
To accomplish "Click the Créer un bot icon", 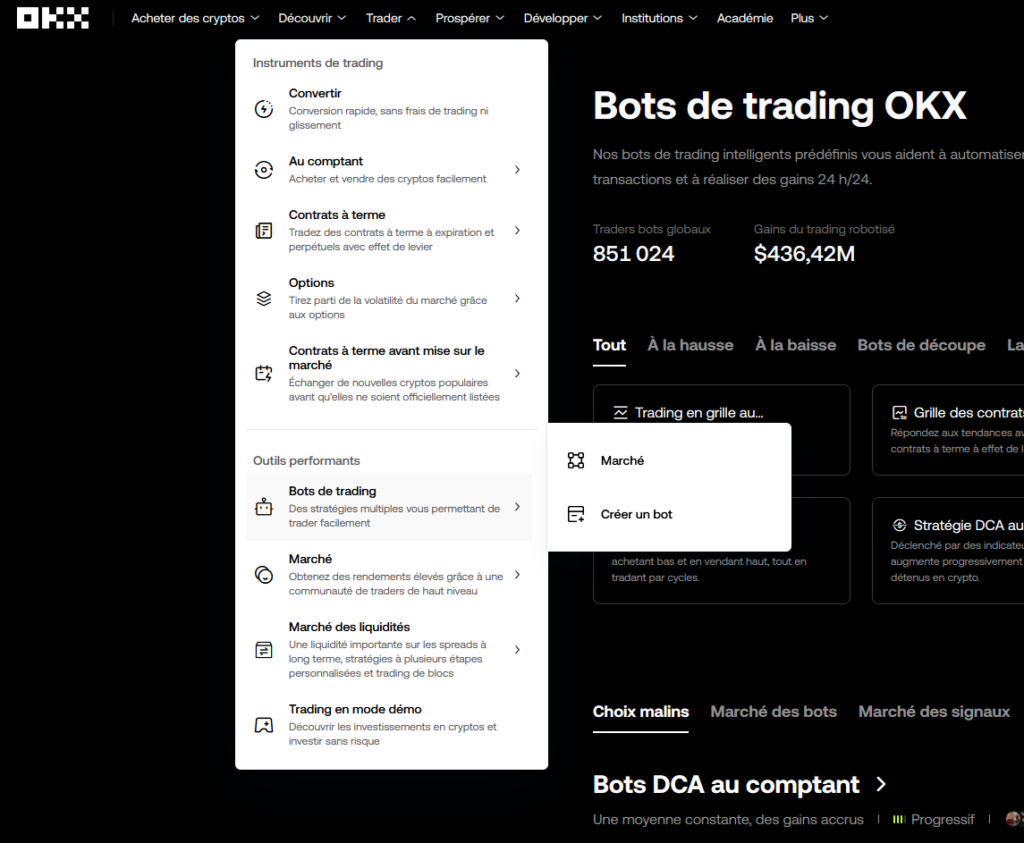I will click(576, 514).
